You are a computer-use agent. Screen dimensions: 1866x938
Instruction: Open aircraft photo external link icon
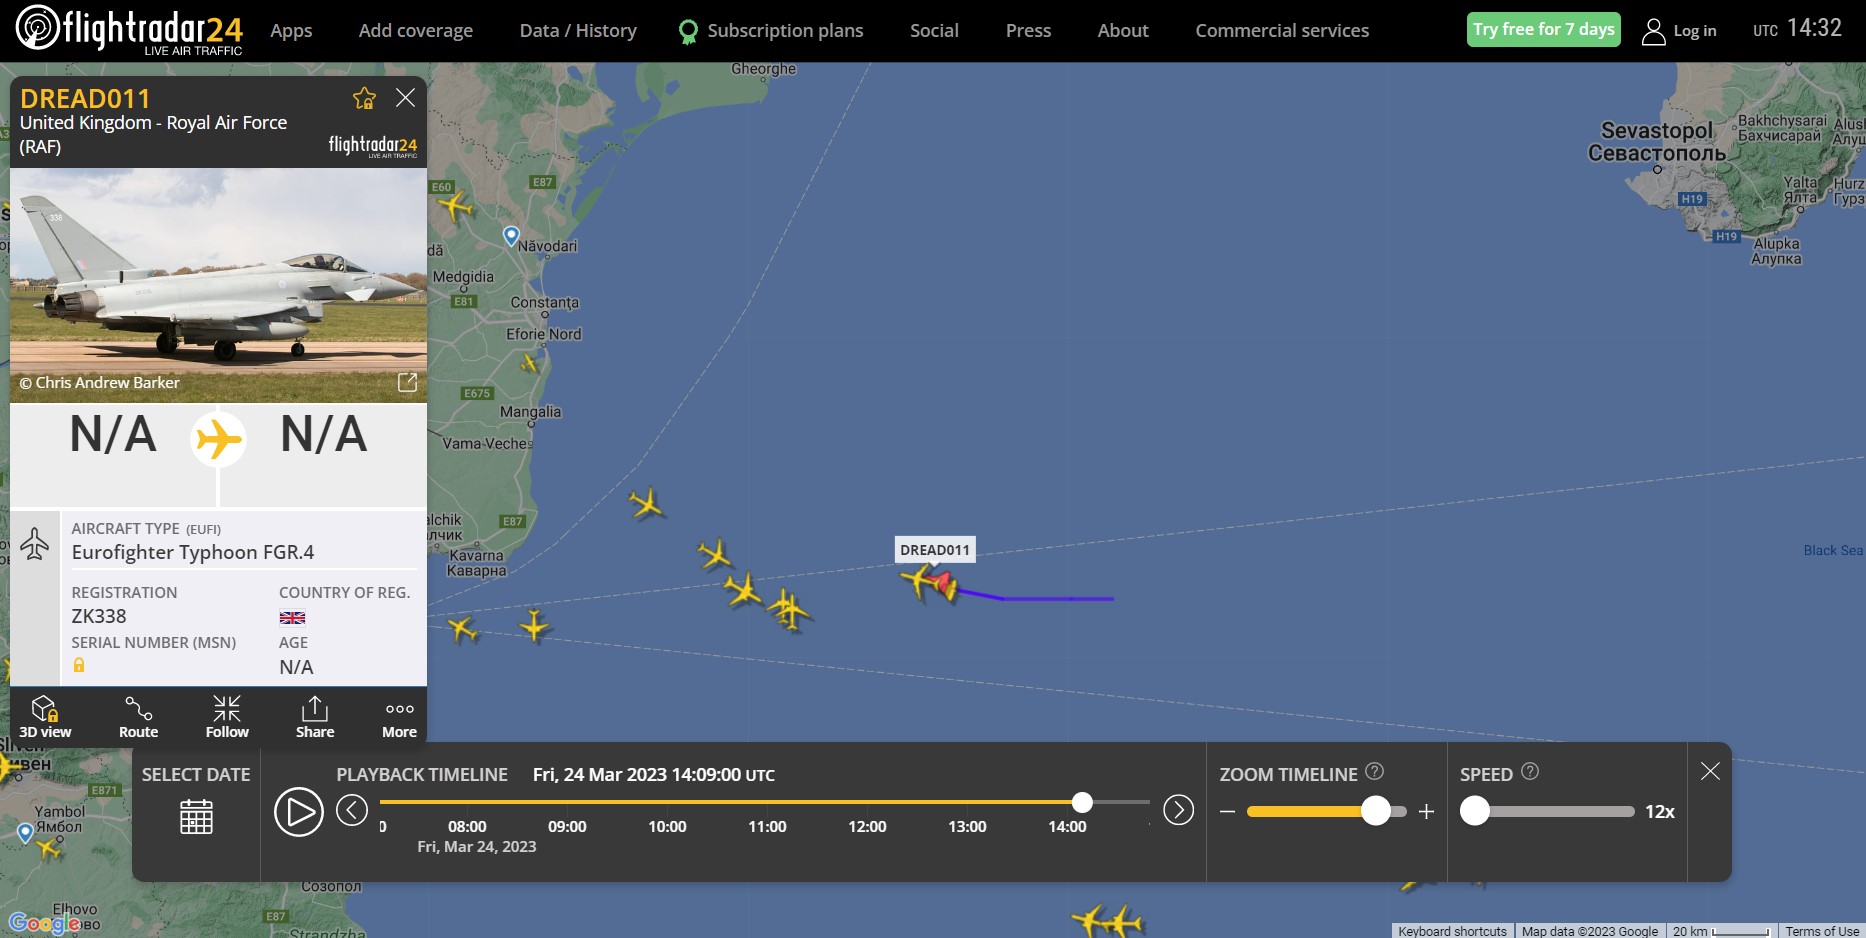[407, 382]
